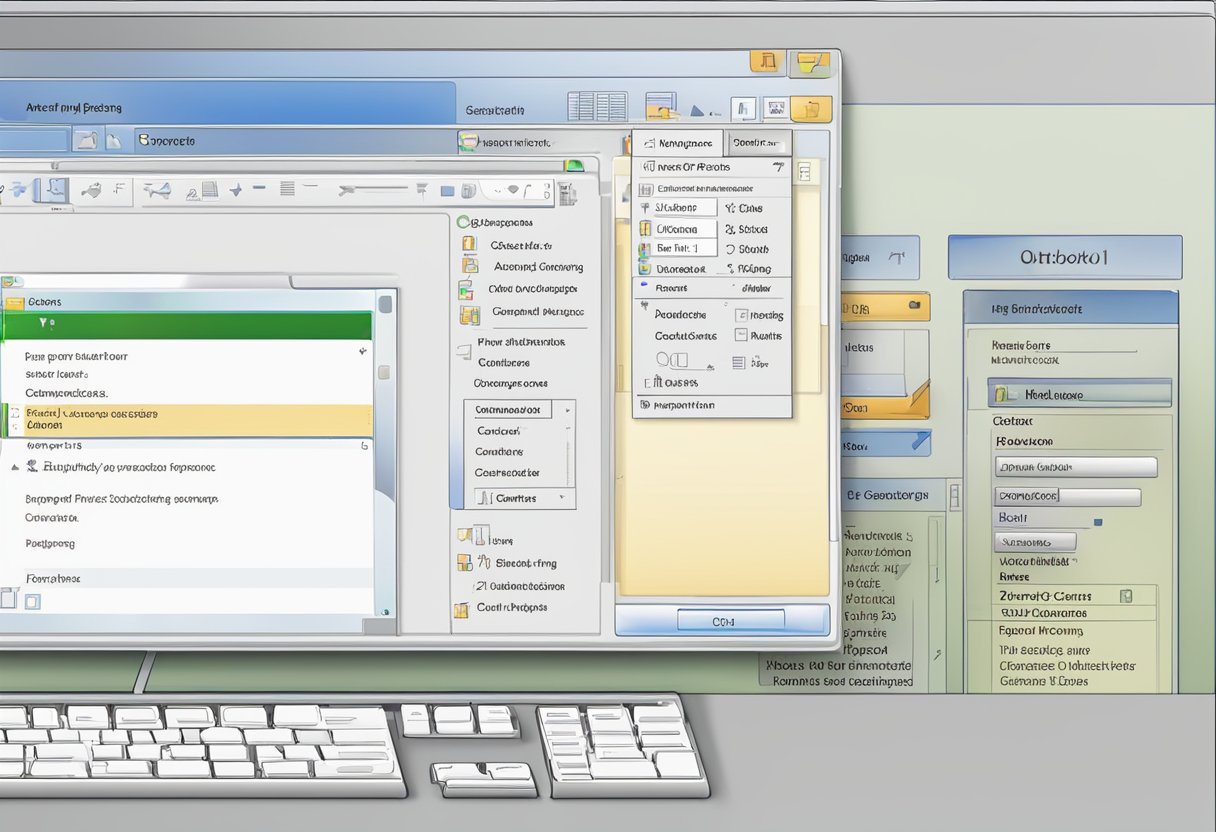Open the Search dropdown beside the New button
Image resolution: width=1216 pixels, height=832 pixels.
click(757, 143)
